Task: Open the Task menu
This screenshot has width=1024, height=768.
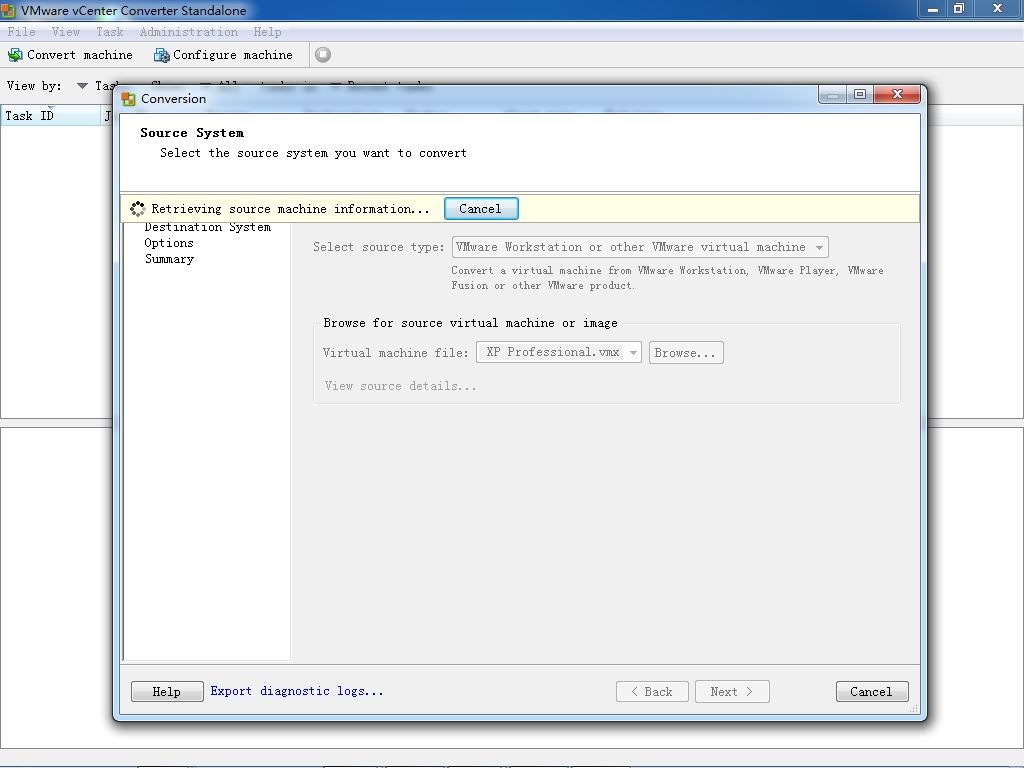Action: [110, 32]
